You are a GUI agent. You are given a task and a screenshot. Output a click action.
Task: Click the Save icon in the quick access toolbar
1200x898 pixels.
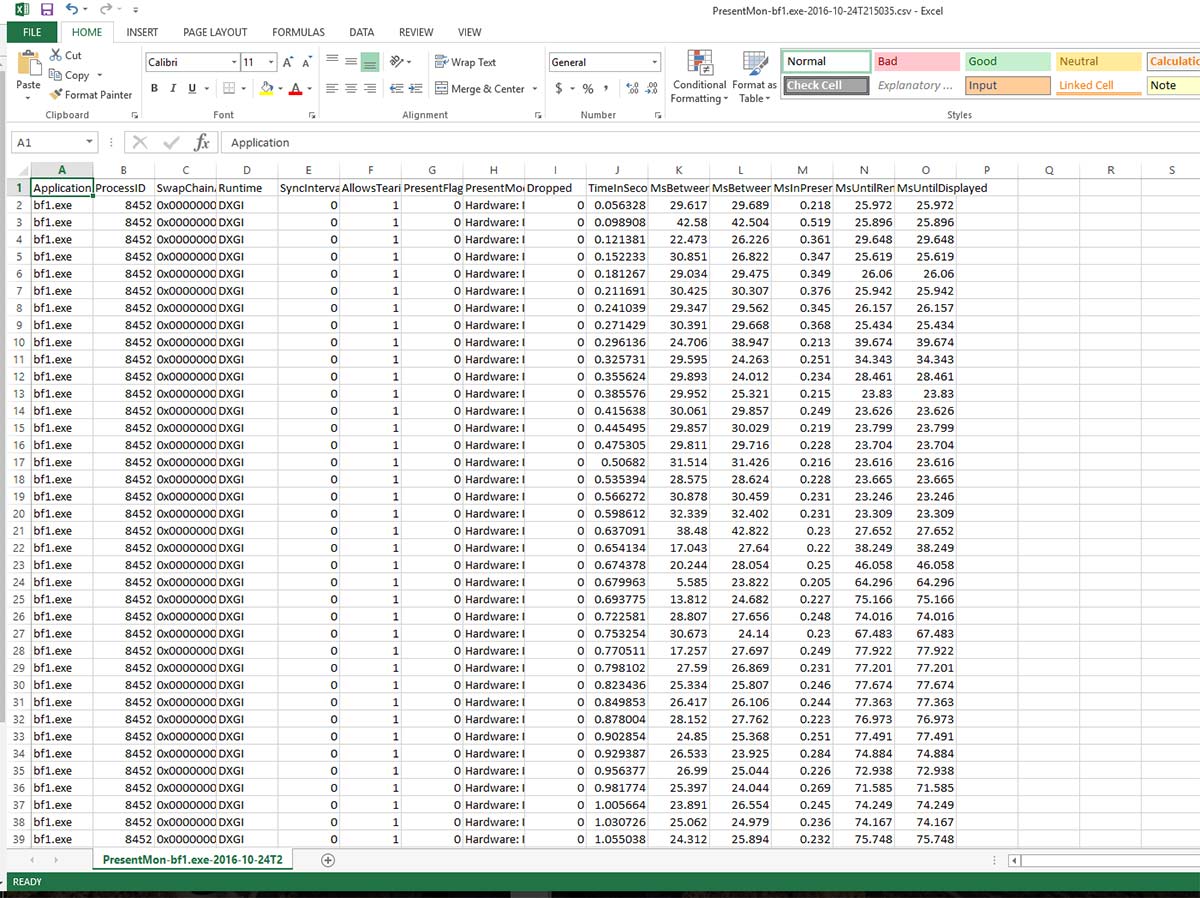coord(46,9)
